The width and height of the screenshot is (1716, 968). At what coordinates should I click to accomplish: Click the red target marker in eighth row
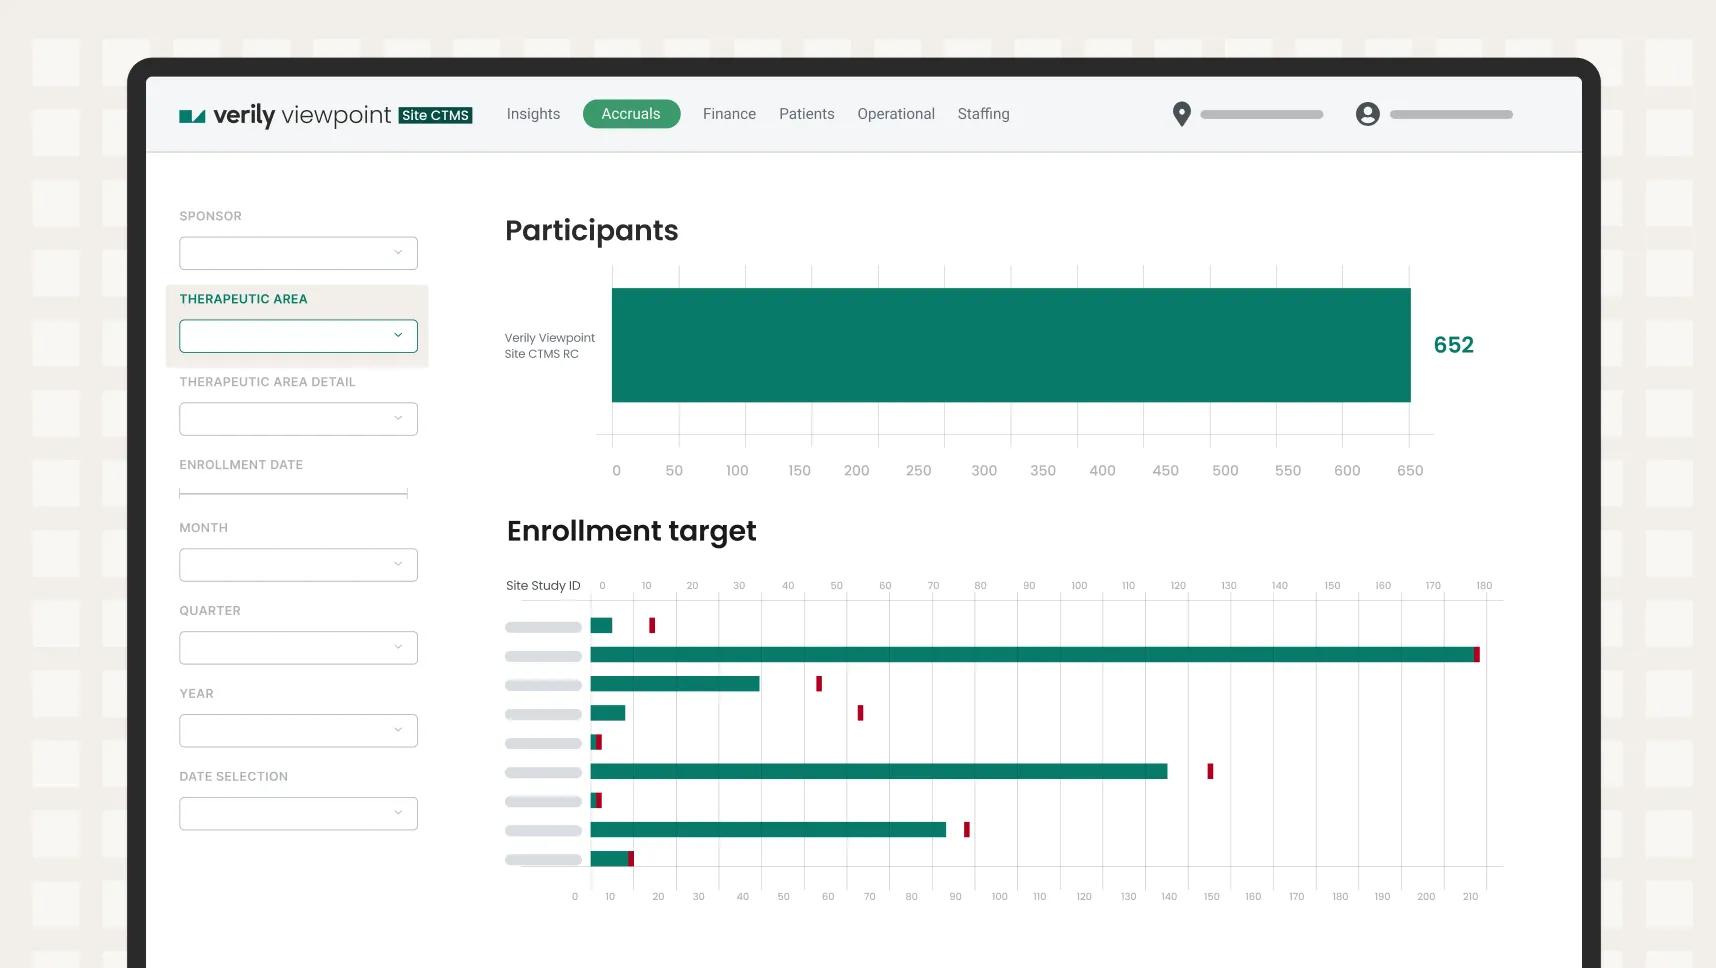[x=967, y=830]
